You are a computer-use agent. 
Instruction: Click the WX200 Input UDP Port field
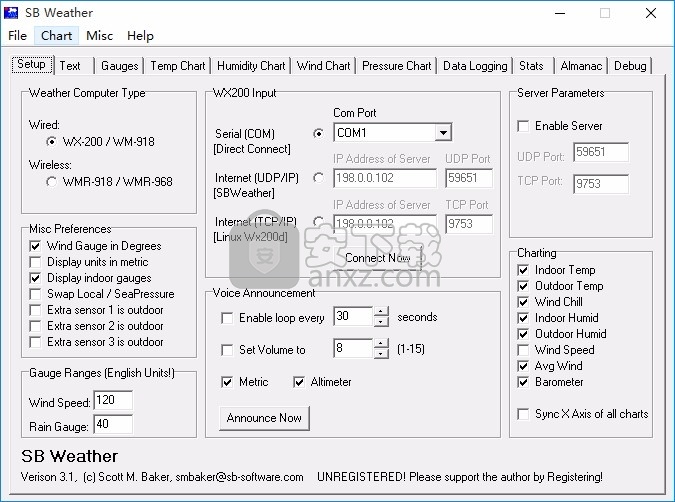pos(469,178)
